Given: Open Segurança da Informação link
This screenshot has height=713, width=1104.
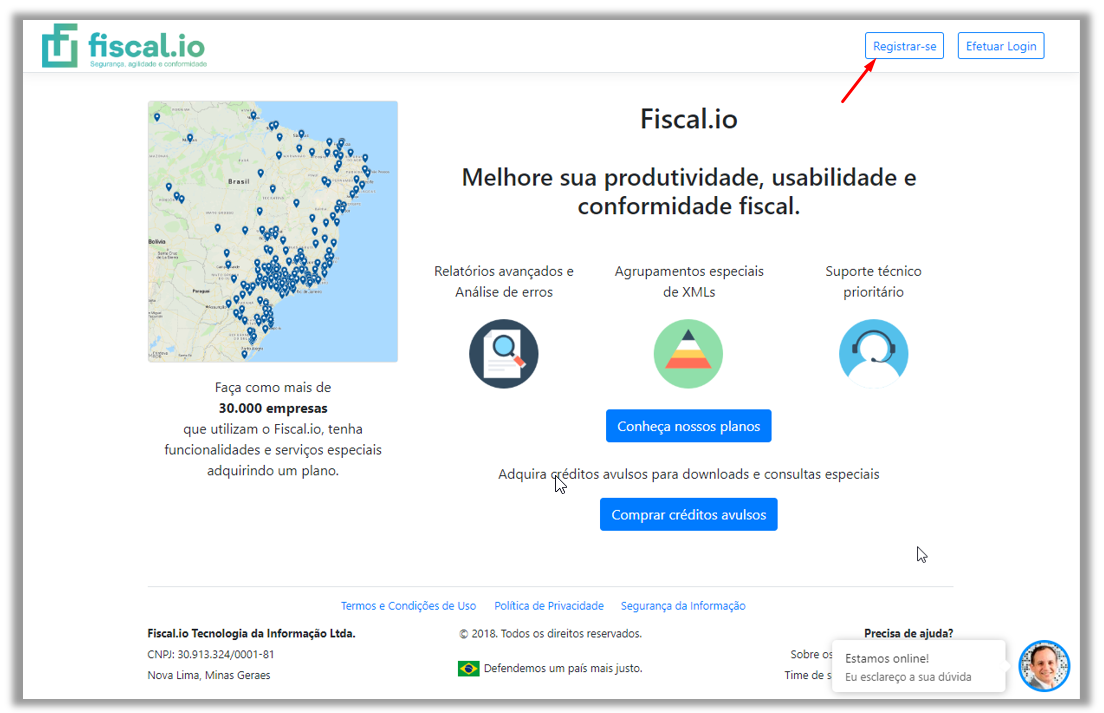Looking at the screenshot, I should [683, 606].
